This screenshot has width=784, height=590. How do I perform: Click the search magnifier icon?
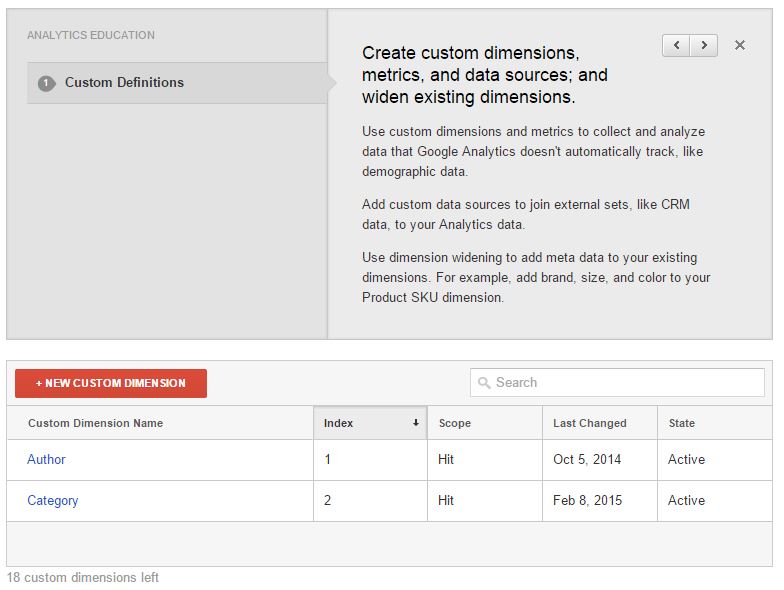485,383
